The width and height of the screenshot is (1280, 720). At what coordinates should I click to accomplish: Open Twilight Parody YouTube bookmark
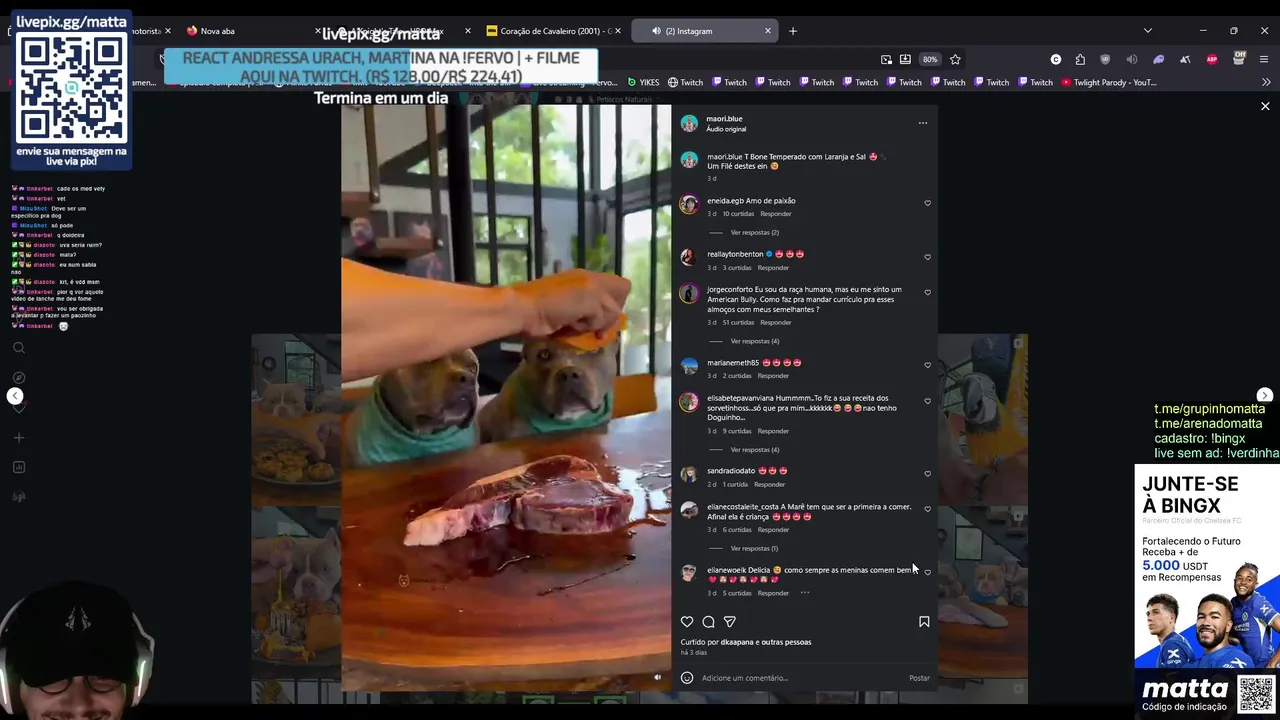pos(1108,82)
